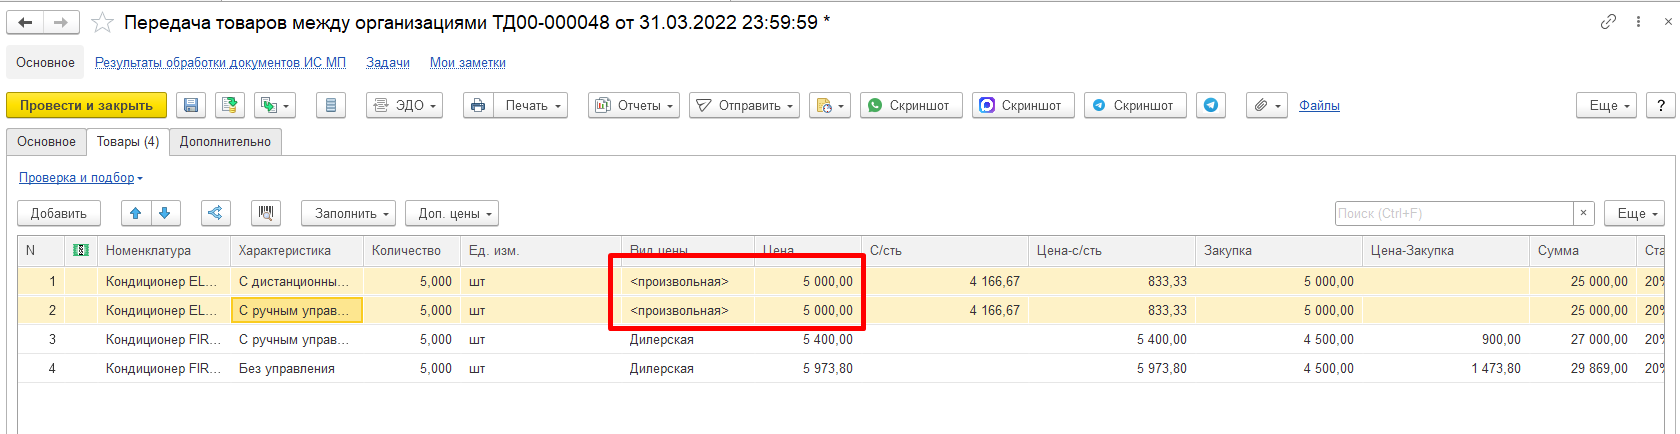
Task: Click the Добавить button
Action: point(59,213)
